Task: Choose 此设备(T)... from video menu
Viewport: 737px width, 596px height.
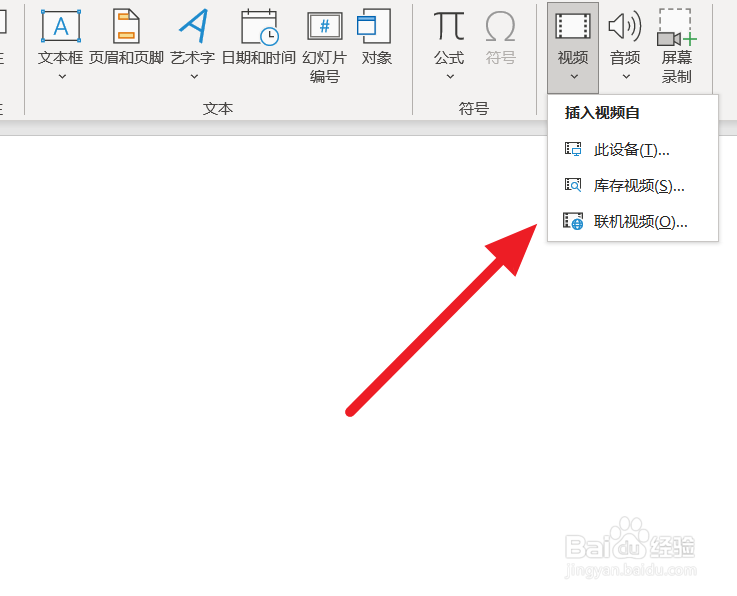Action: [x=633, y=150]
